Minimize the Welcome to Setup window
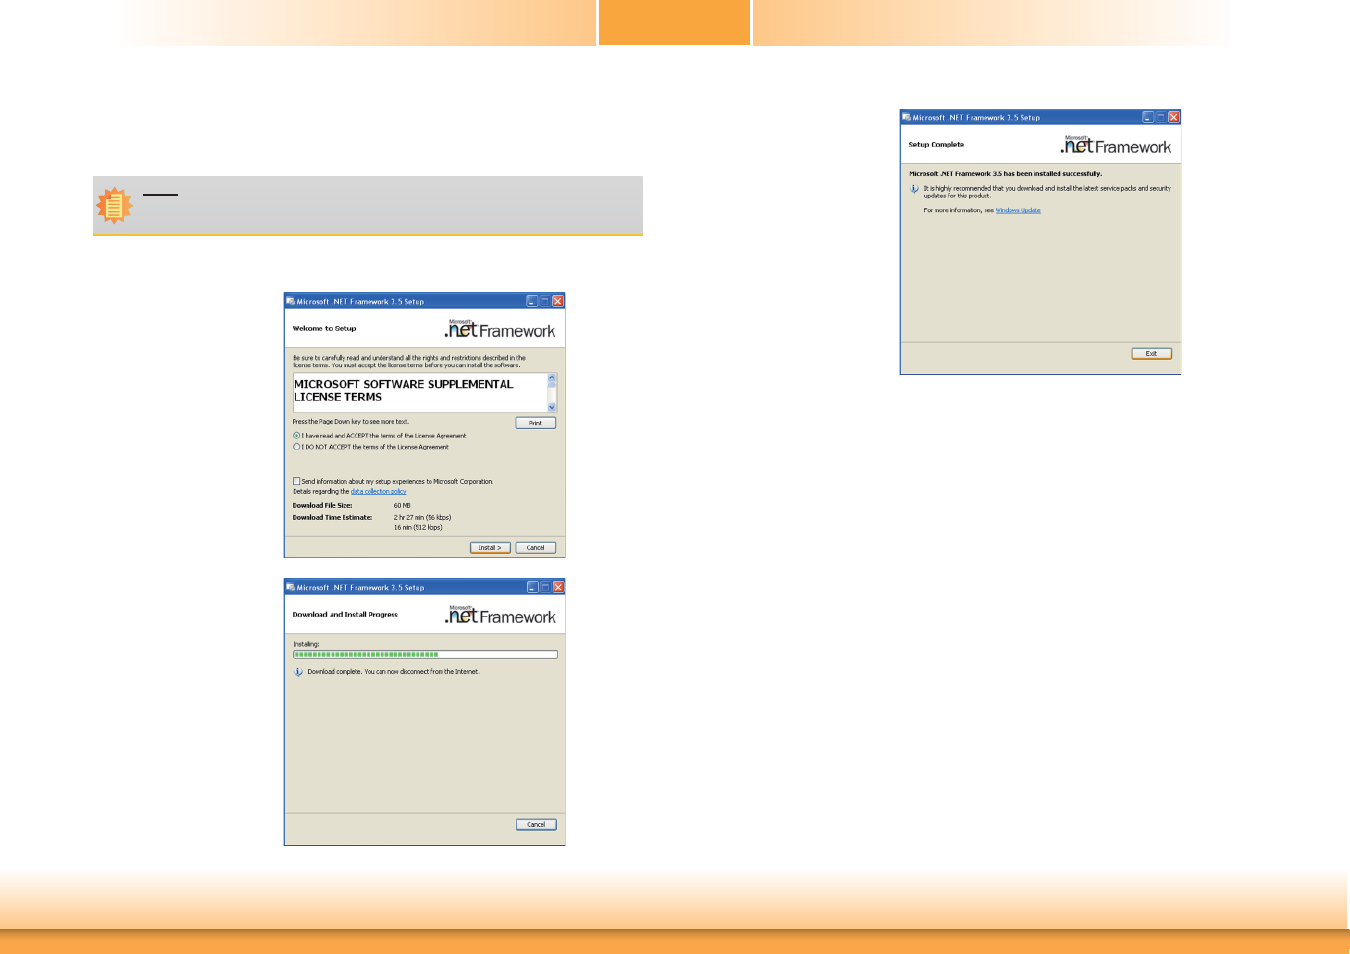This screenshot has width=1350, height=954. (532, 301)
